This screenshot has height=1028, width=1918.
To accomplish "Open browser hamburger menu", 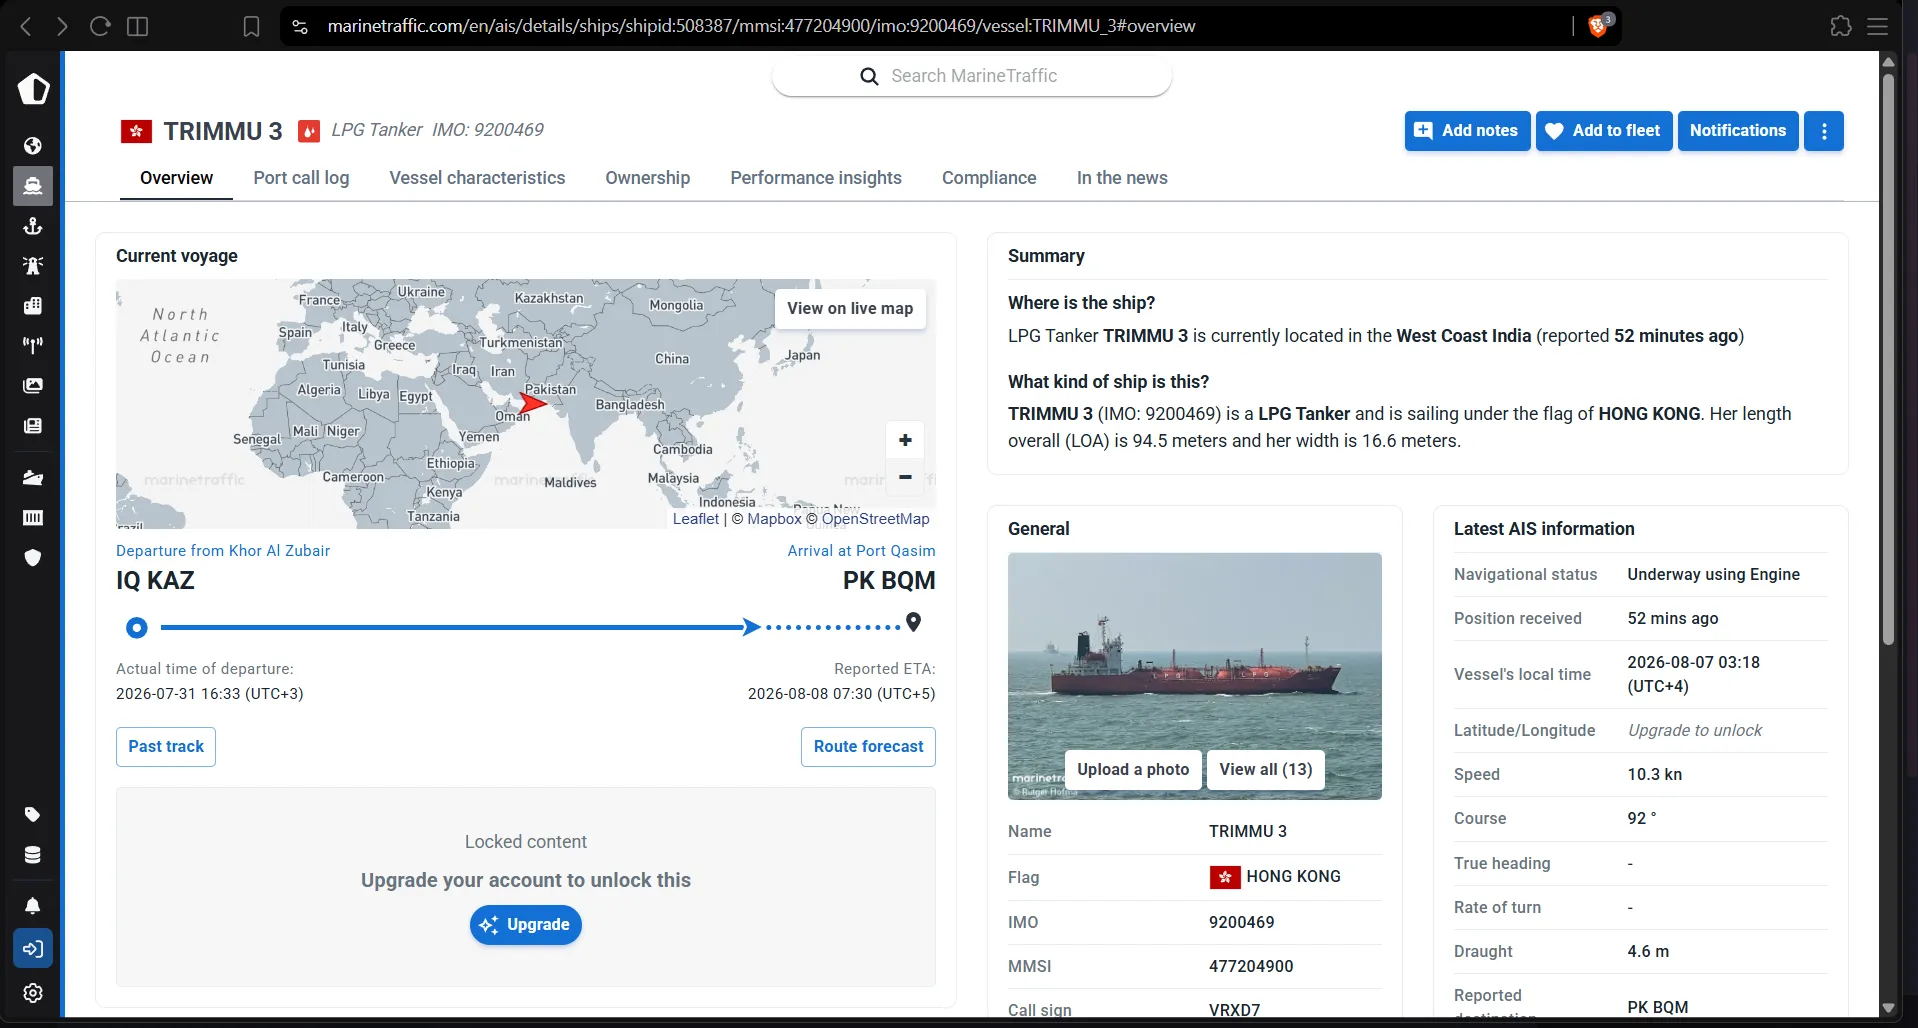I will tap(1878, 26).
